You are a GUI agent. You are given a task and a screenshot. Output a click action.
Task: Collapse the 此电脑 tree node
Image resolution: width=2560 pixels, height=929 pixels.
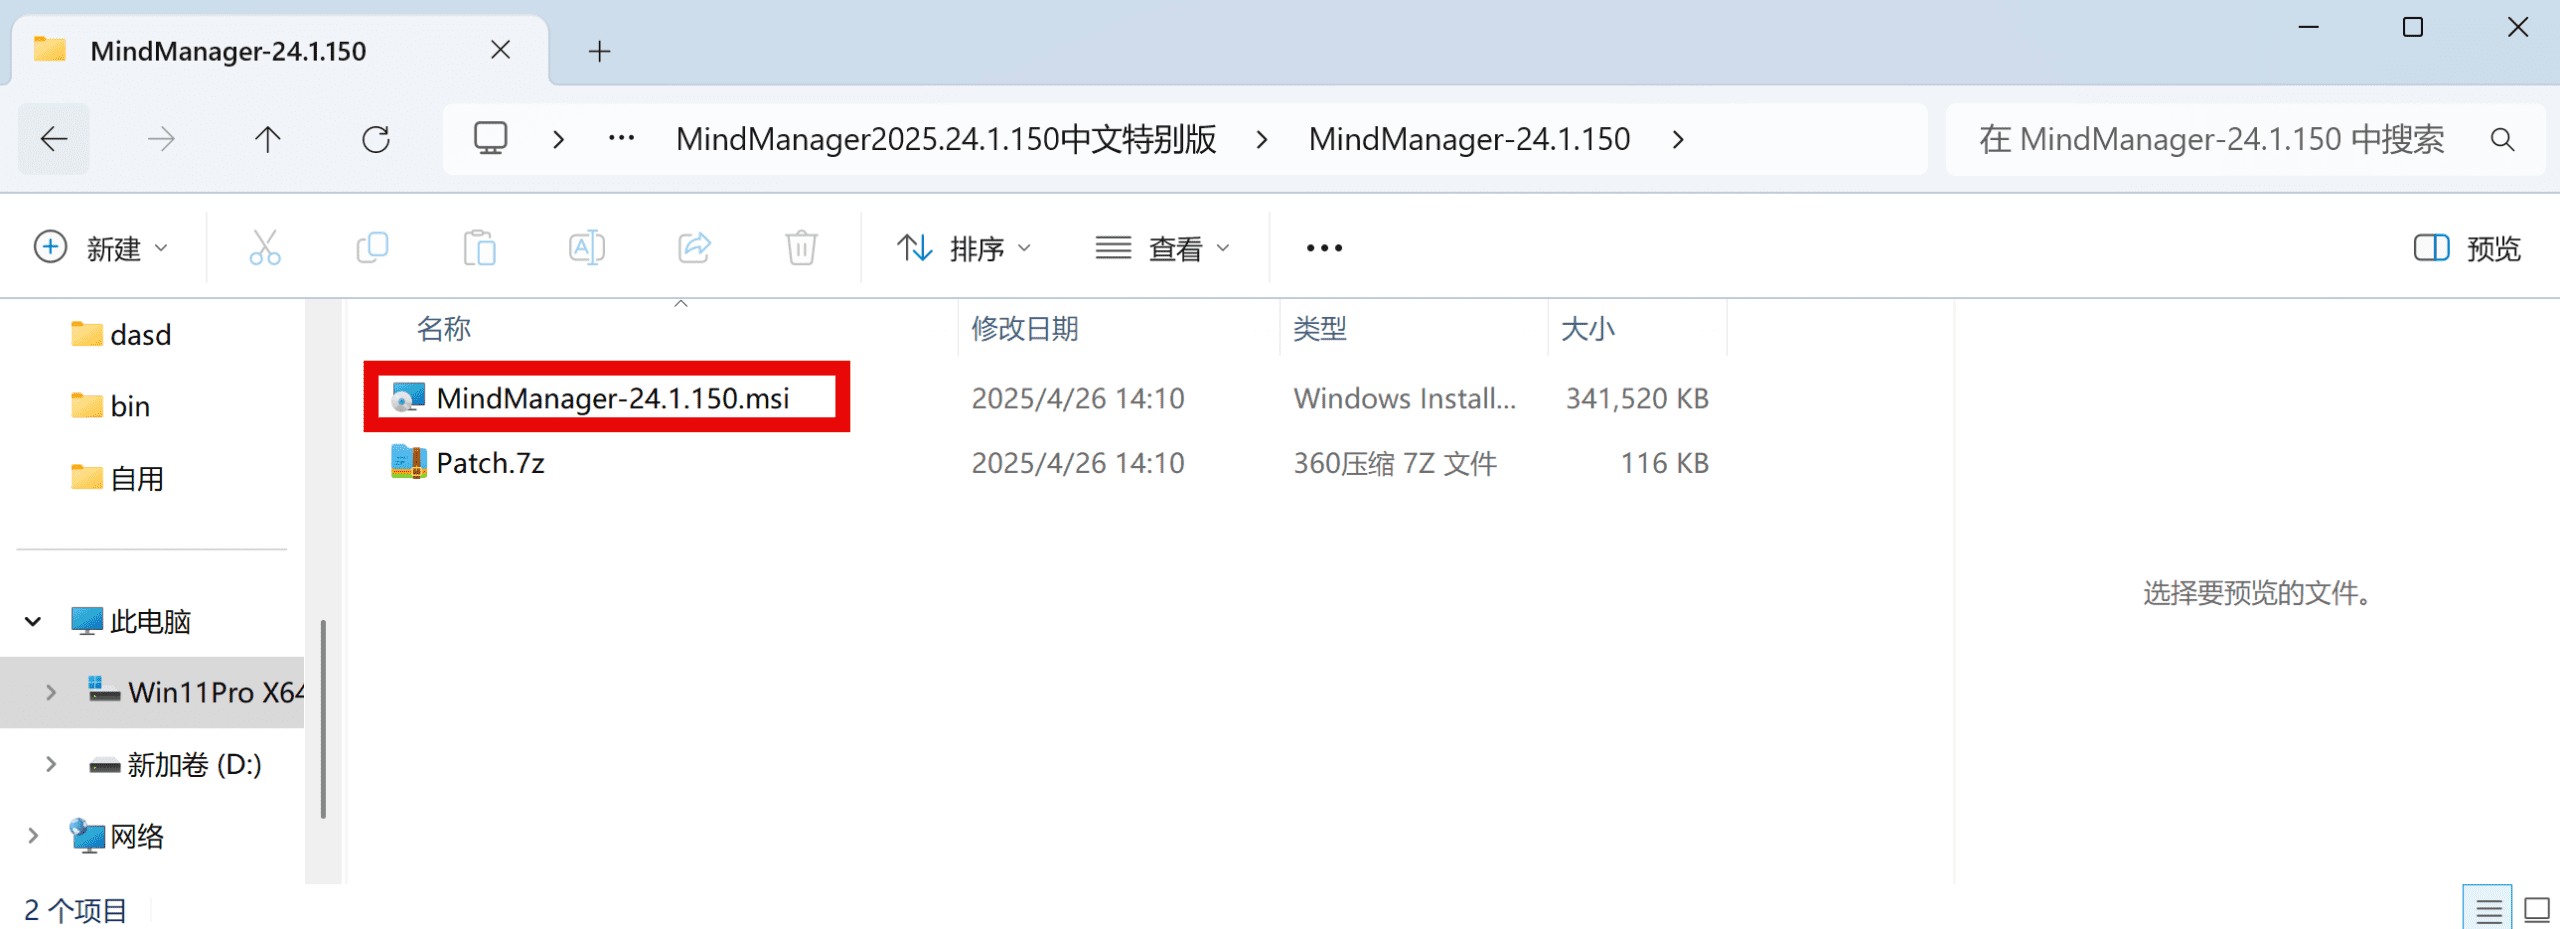pyautogui.click(x=33, y=622)
